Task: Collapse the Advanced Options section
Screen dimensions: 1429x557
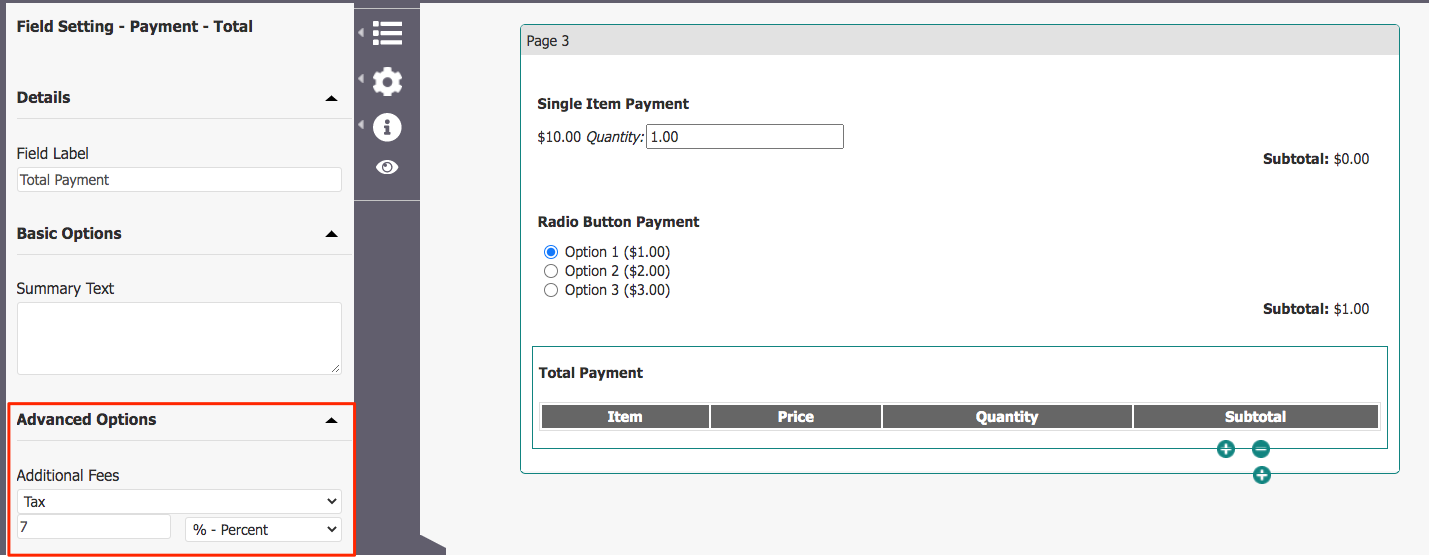Action: (x=331, y=420)
